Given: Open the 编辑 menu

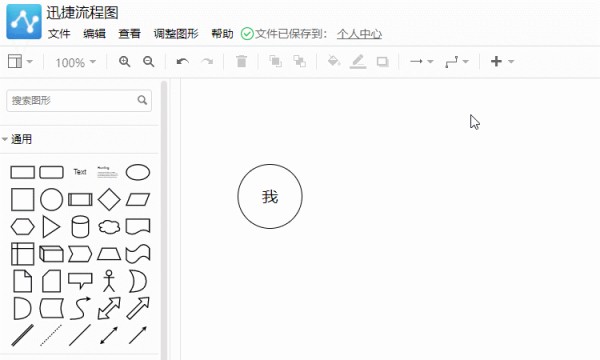Looking at the screenshot, I should coord(94,34).
